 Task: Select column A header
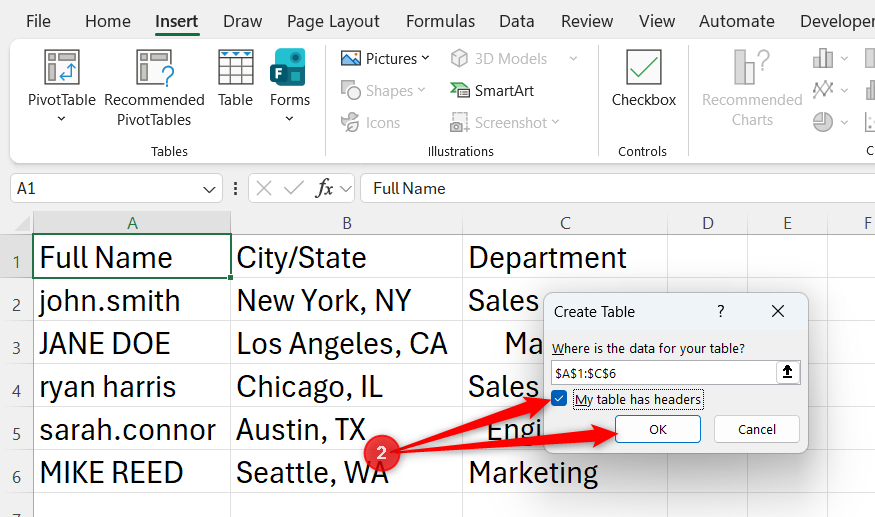pyautogui.click(x=132, y=223)
